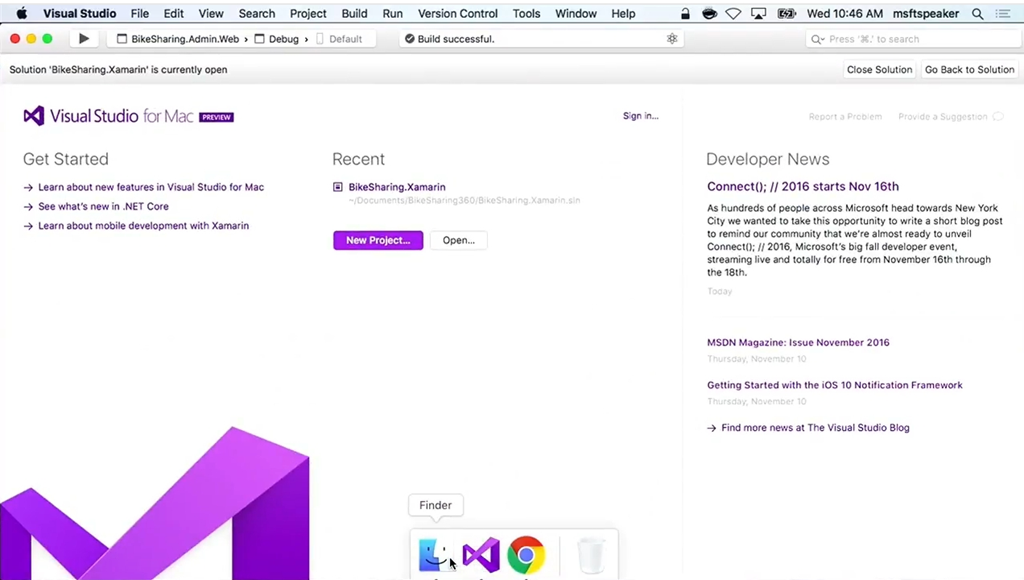Open iOS 10 Notification Framework article
Image resolution: width=1024 pixels, height=580 pixels.
[835, 385]
